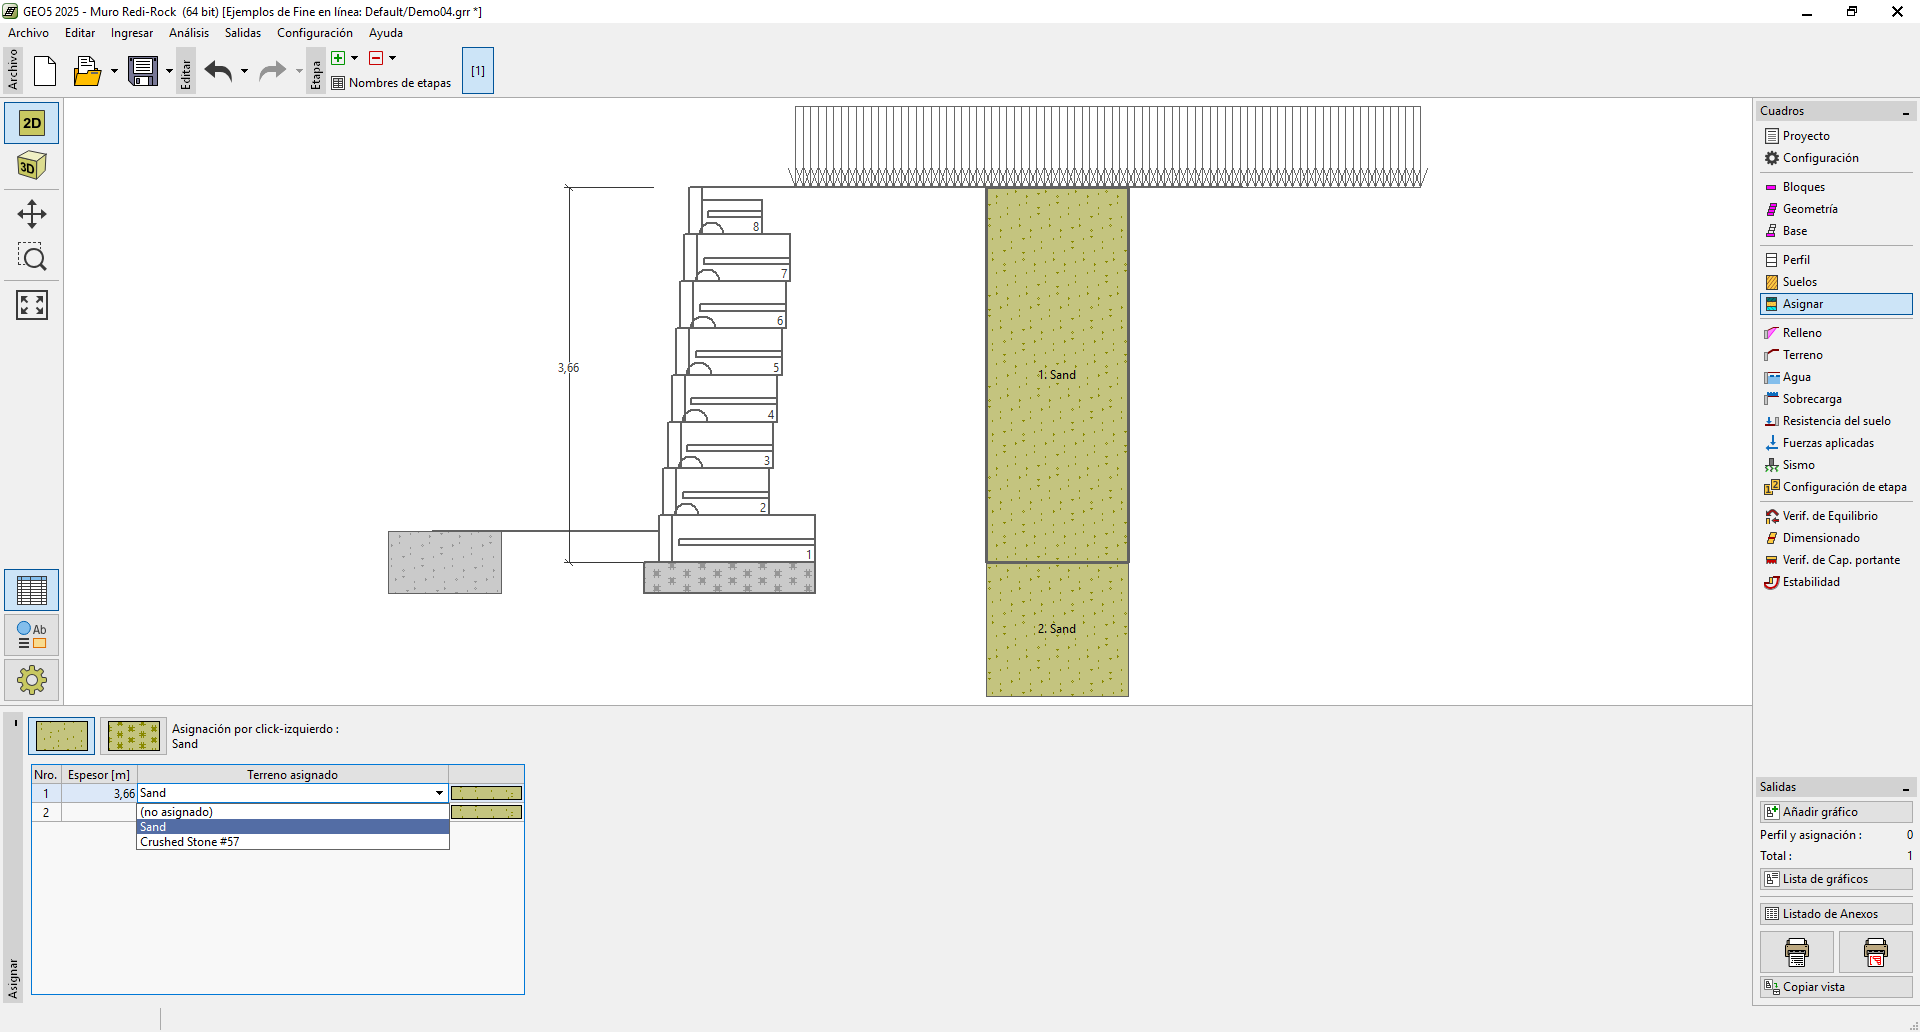This screenshot has width=1920, height=1032.
Task: Collapse the Cuadros panel
Action: tap(1905, 112)
